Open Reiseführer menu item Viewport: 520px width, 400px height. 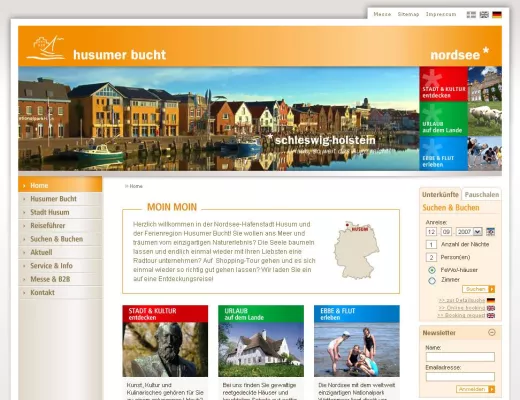60,226
